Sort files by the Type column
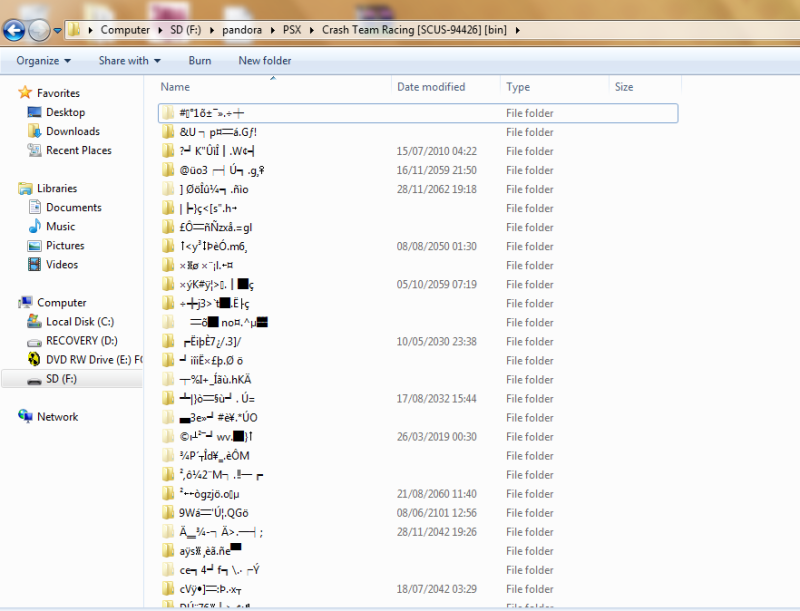The image size is (800, 611). [518, 87]
